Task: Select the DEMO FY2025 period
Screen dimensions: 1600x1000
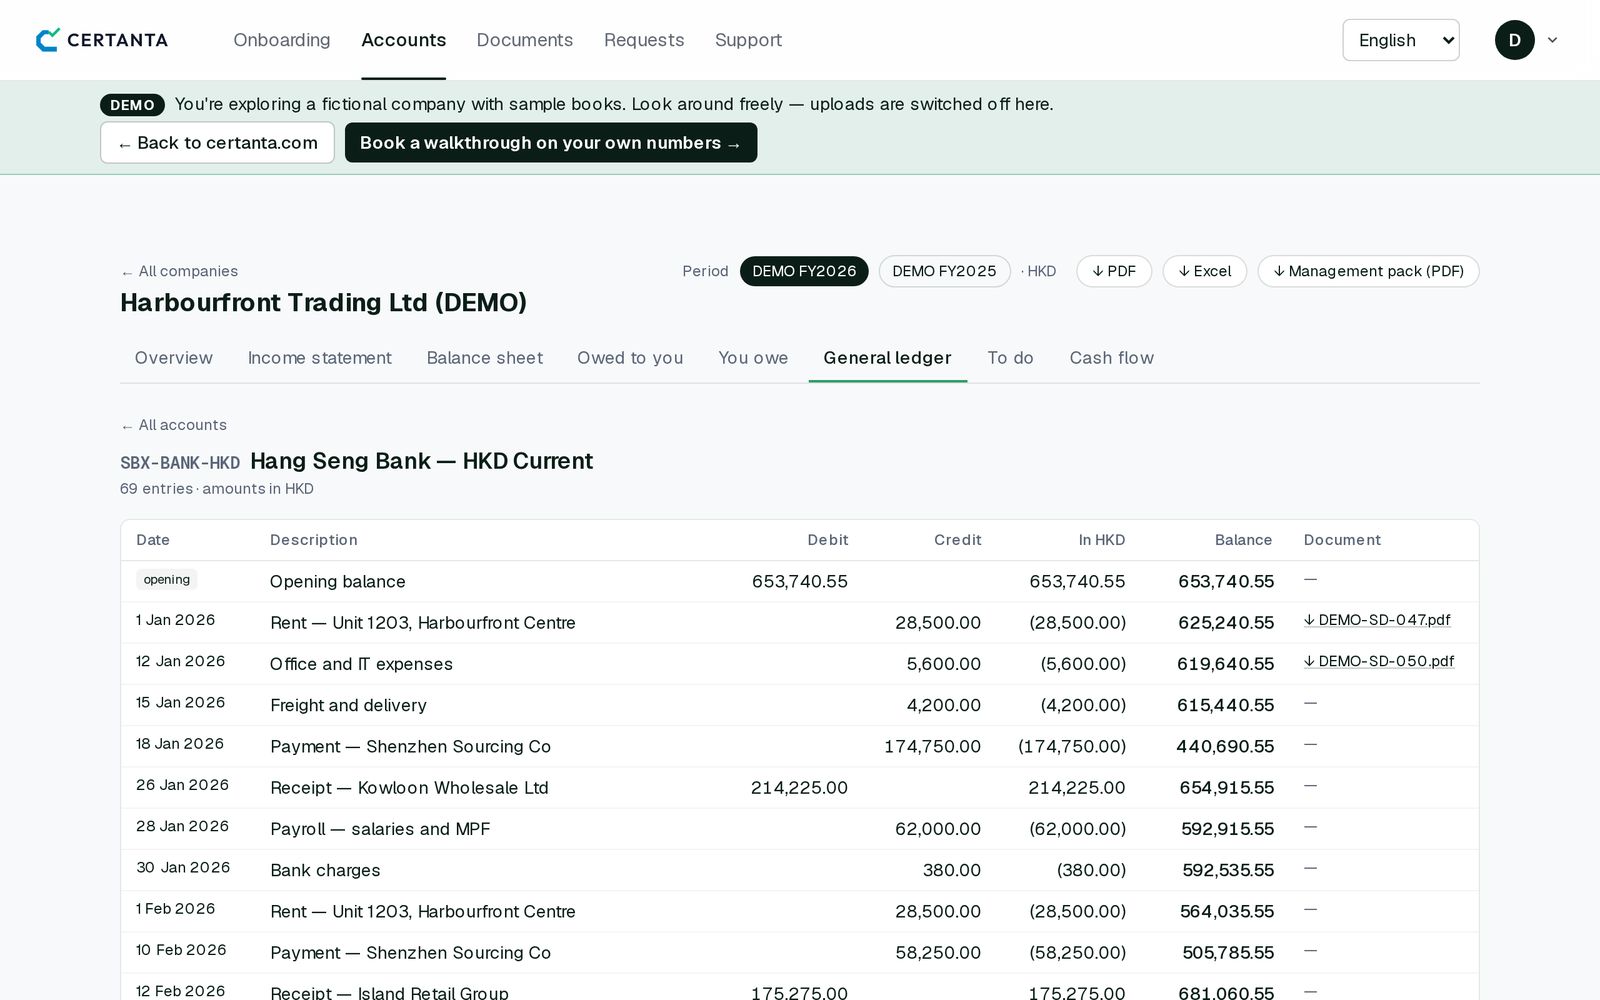Action: [x=944, y=271]
